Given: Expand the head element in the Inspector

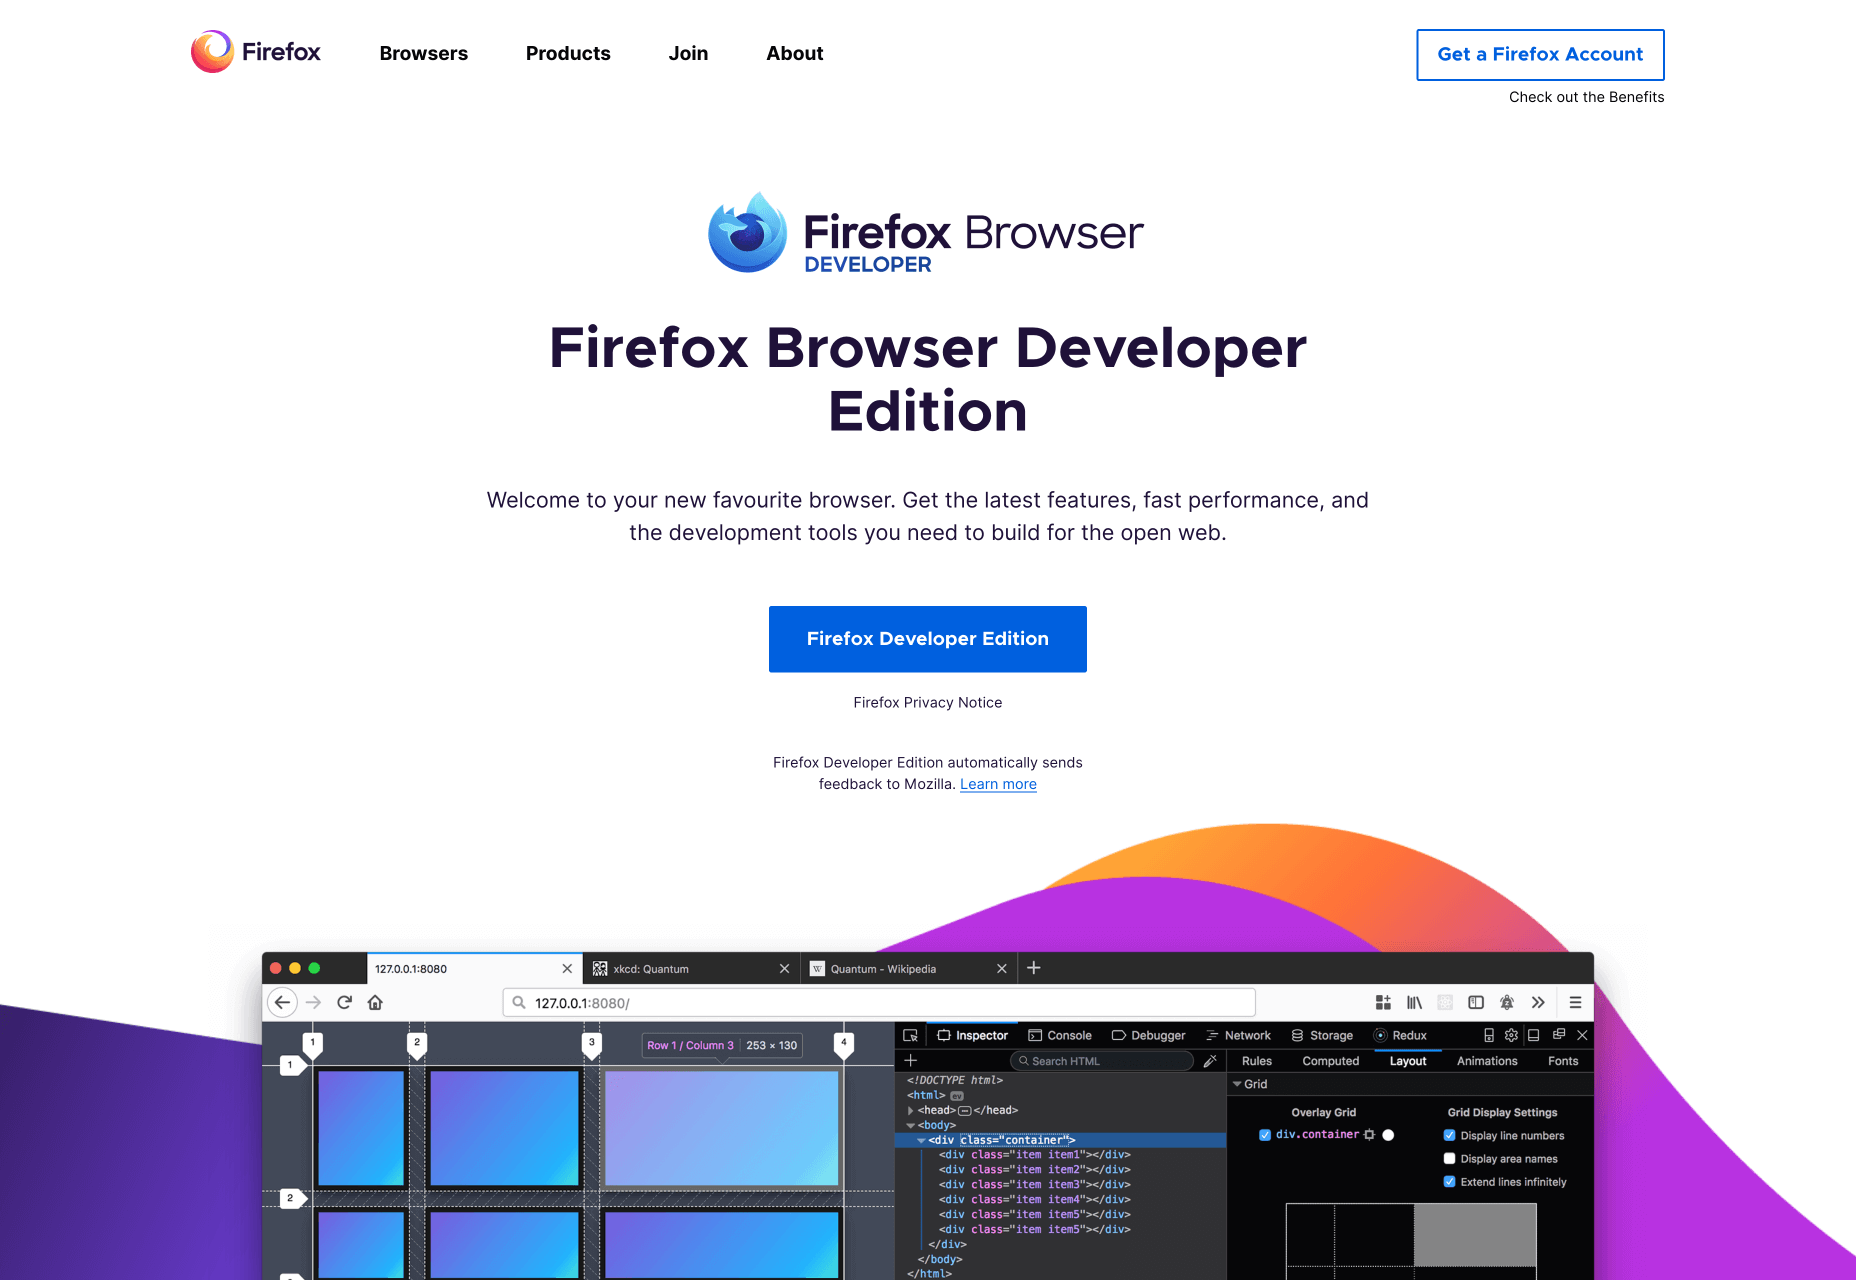Looking at the screenshot, I should coord(911,1110).
